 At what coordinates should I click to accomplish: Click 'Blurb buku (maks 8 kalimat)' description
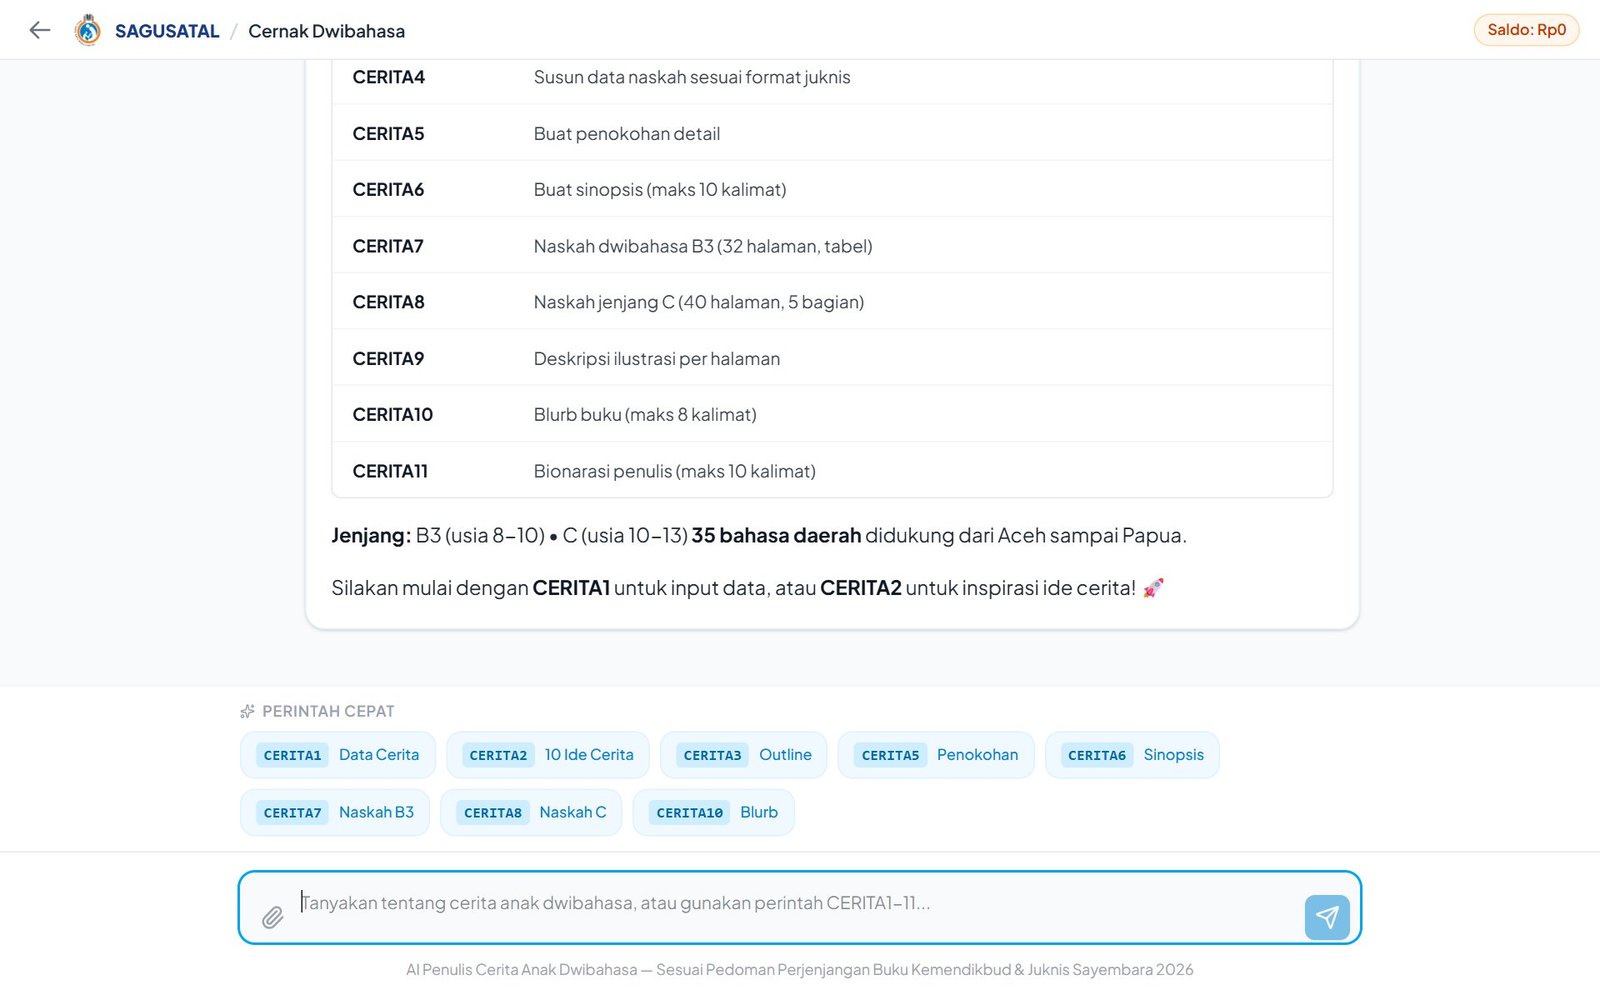(645, 415)
